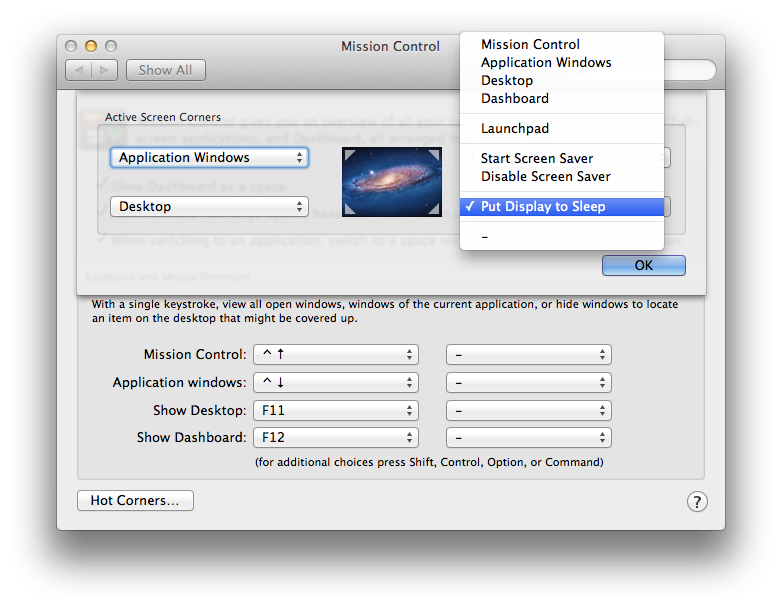Open Show Dashboard F12 shortcut dropdown

pyautogui.click(x=336, y=437)
